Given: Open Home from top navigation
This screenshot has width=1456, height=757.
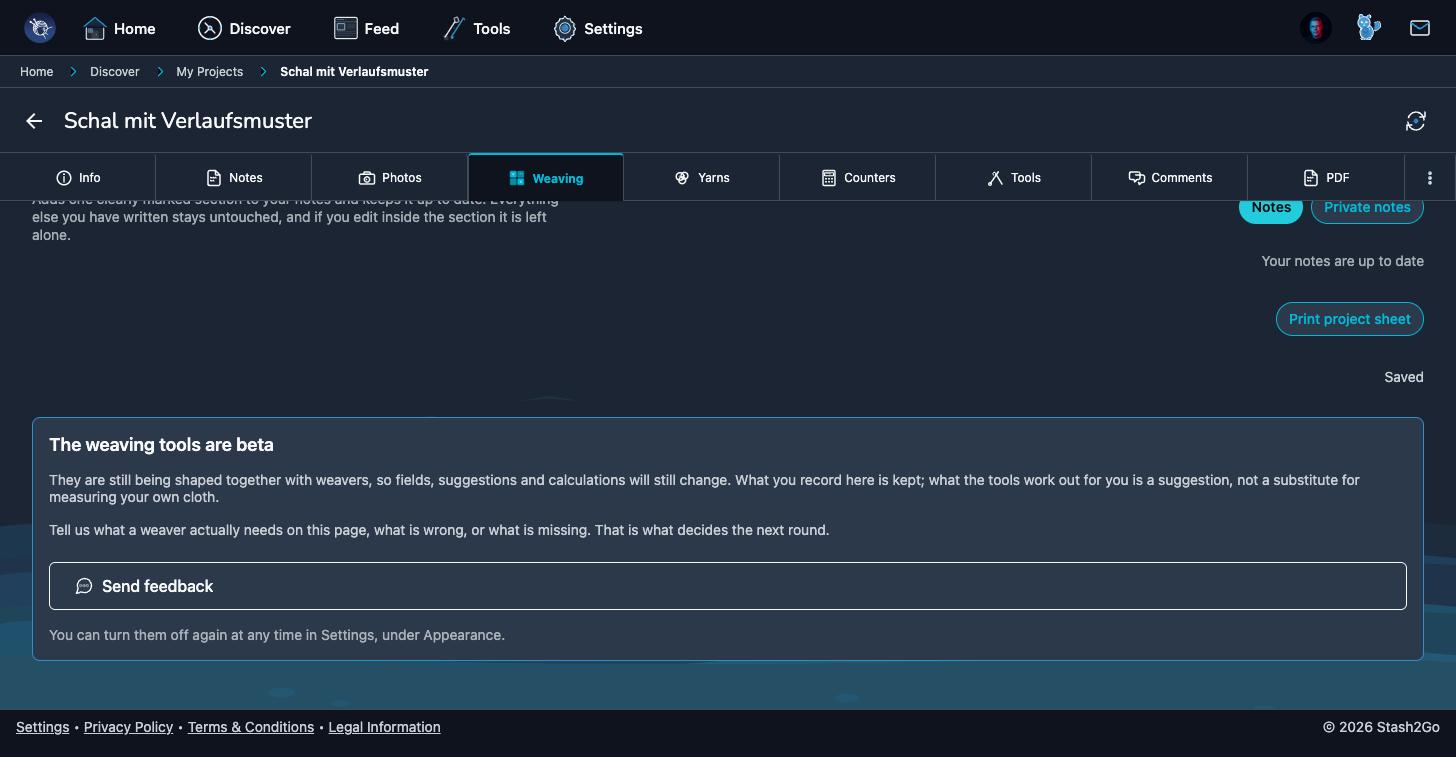Looking at the screenshot, I should [x=119, y=28].
